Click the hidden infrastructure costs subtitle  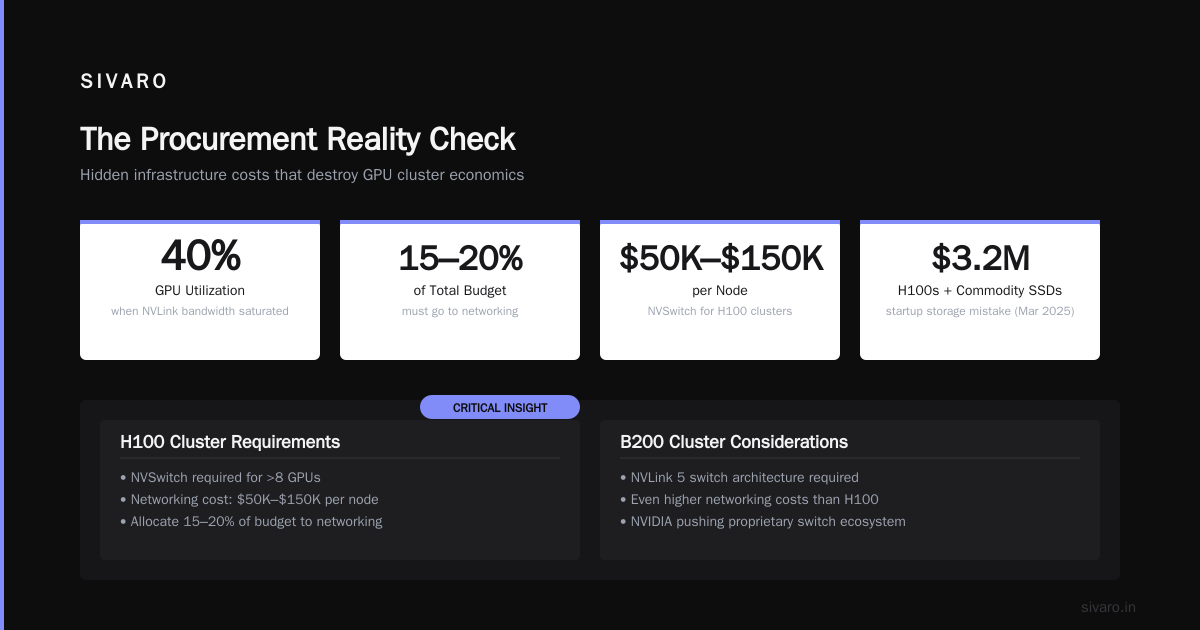[302, 175]
